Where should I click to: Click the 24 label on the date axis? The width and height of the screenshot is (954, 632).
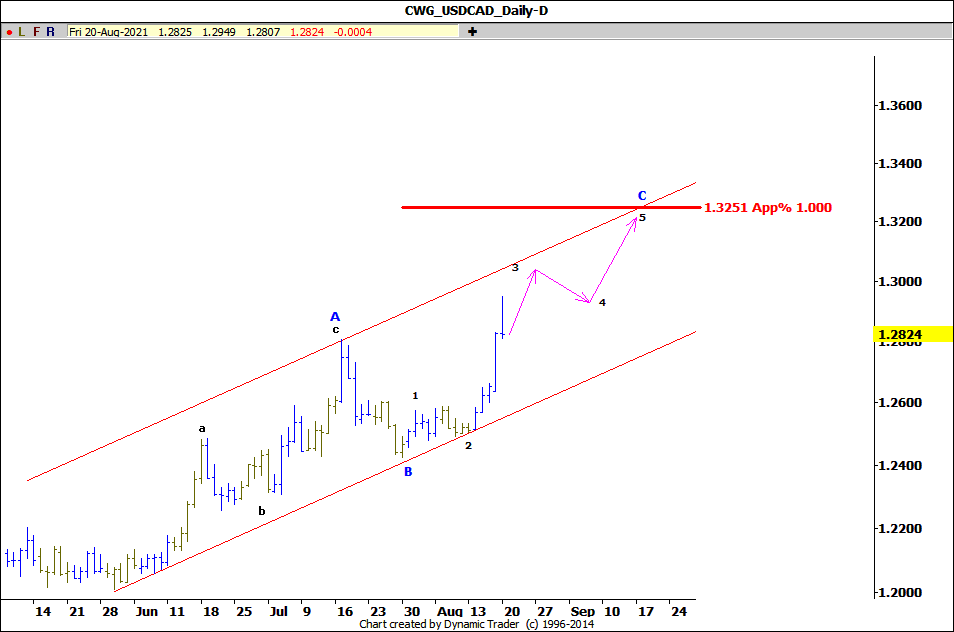point(679,611)
